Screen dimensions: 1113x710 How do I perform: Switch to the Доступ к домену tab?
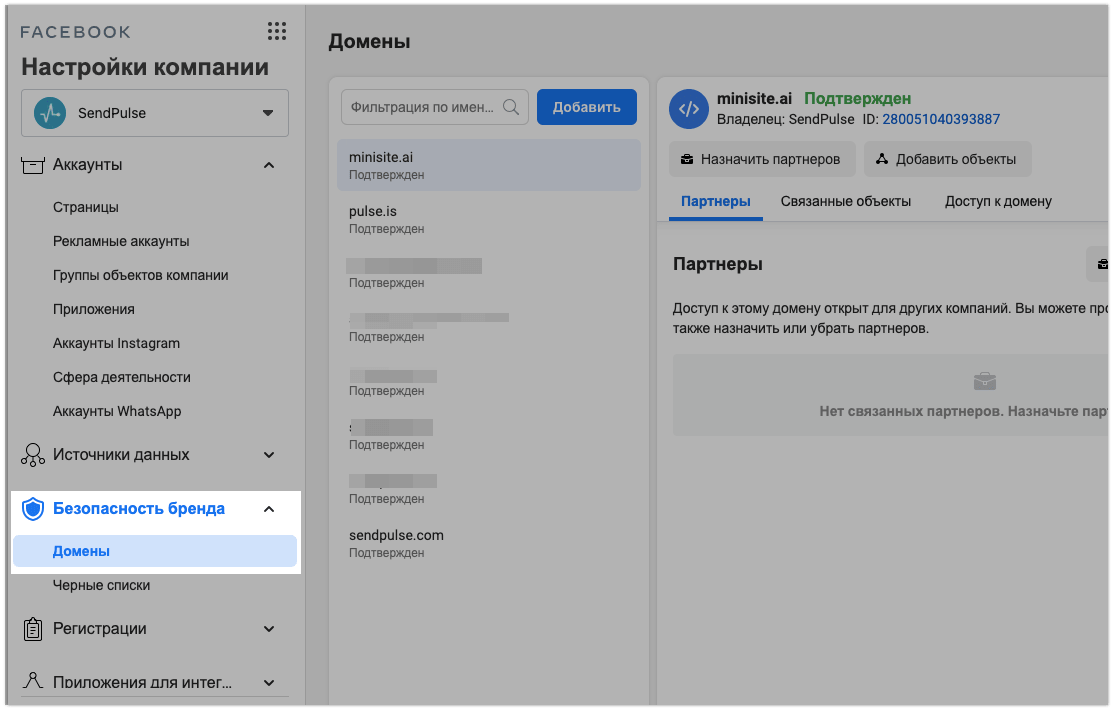click(998, 201)
